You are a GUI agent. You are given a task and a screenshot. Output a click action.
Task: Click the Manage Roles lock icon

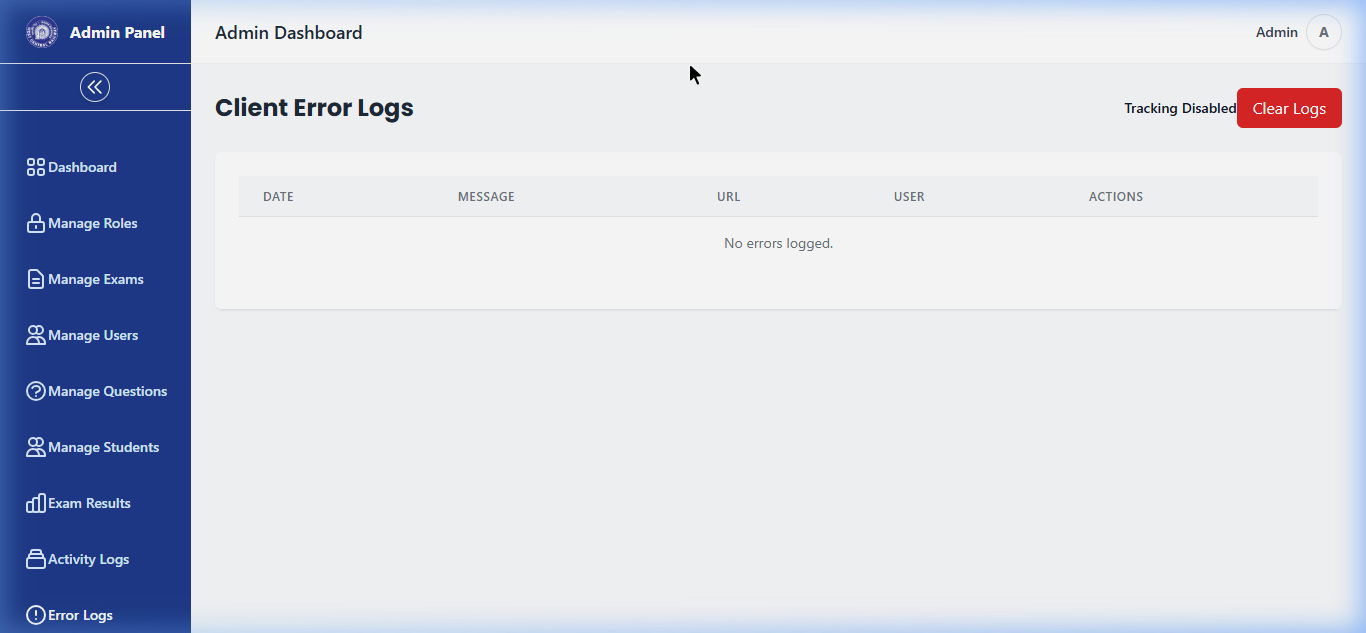(36, 223)
